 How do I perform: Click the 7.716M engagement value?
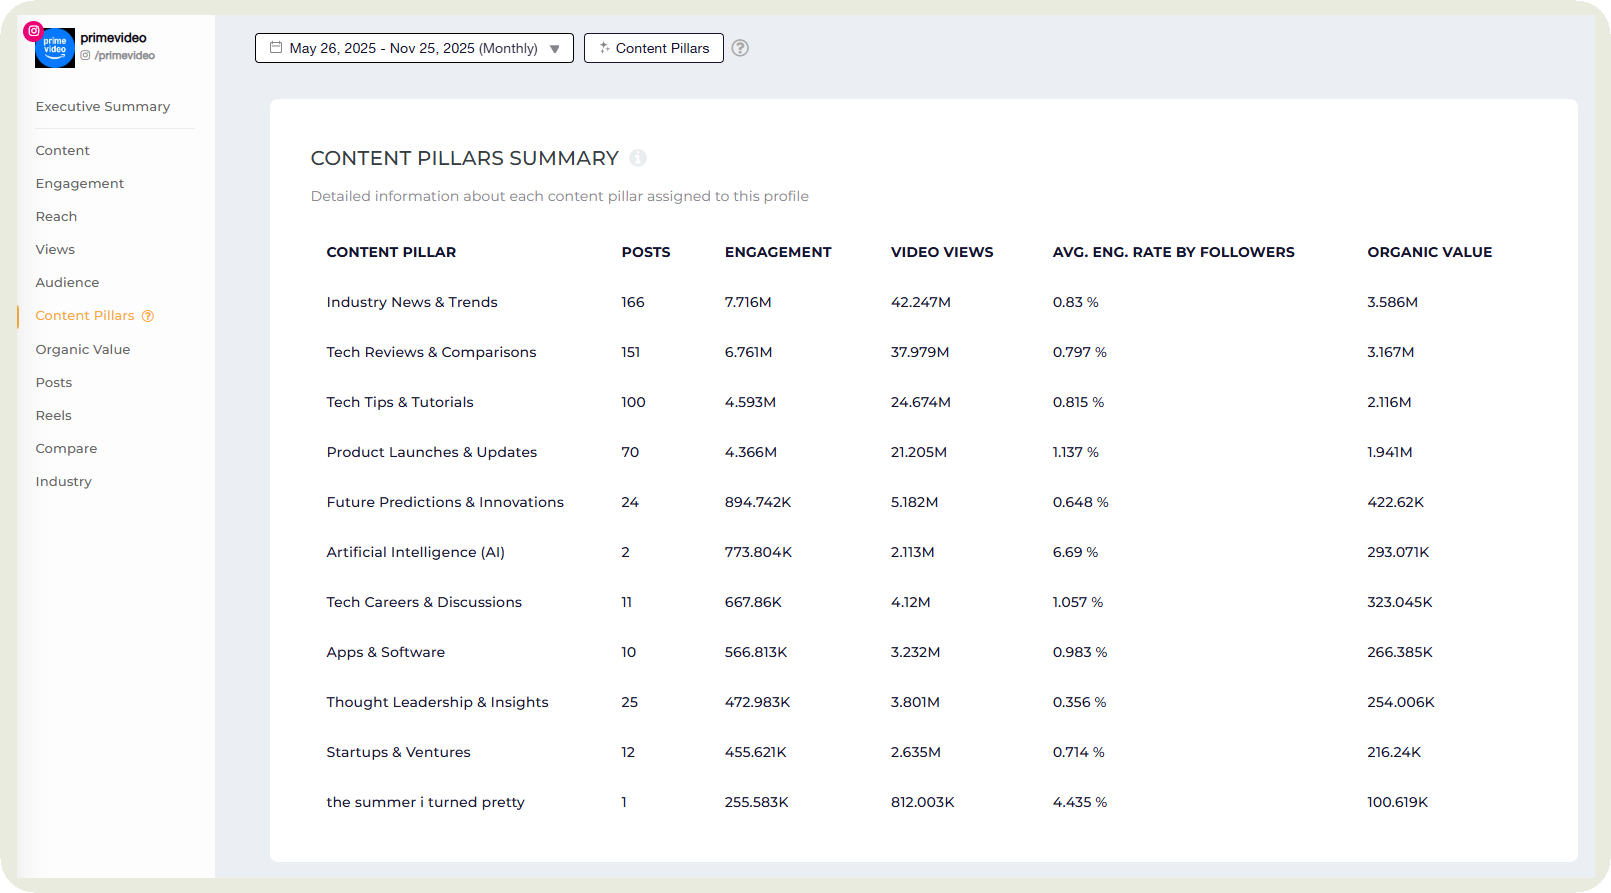748,302
